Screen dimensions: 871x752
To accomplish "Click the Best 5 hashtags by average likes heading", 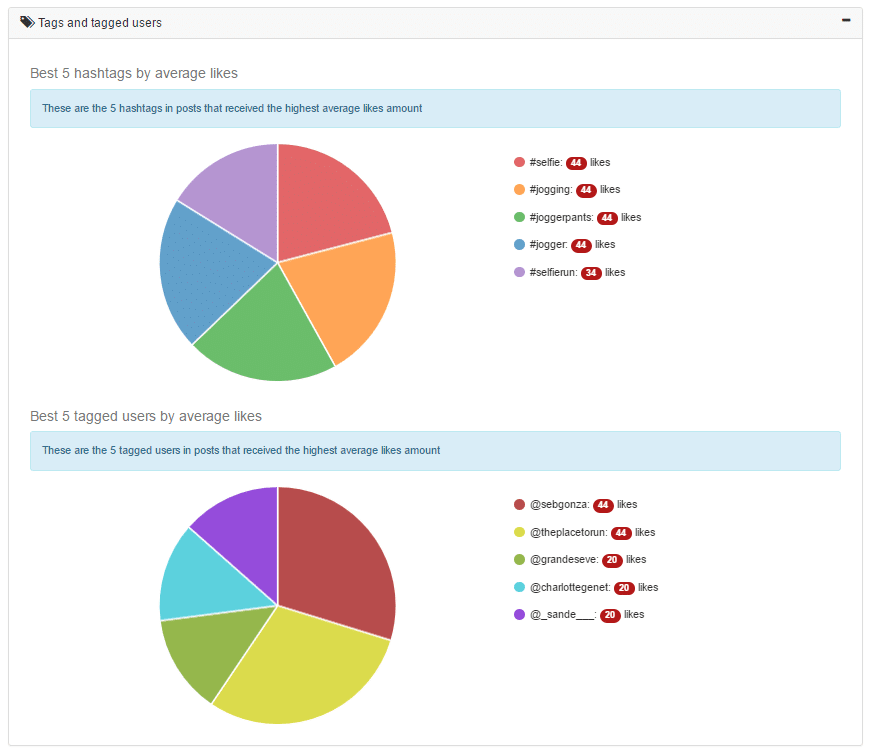I will tap(134, 73).
